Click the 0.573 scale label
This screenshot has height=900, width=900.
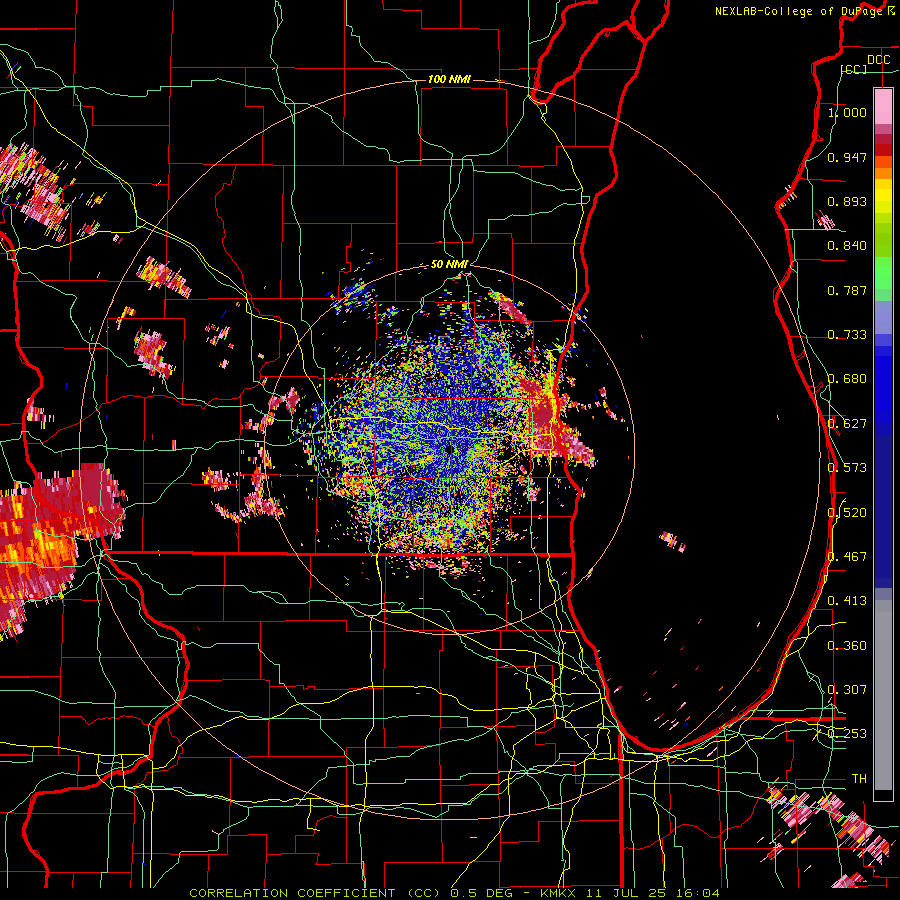pyautogui.click(x=847, y=468)
